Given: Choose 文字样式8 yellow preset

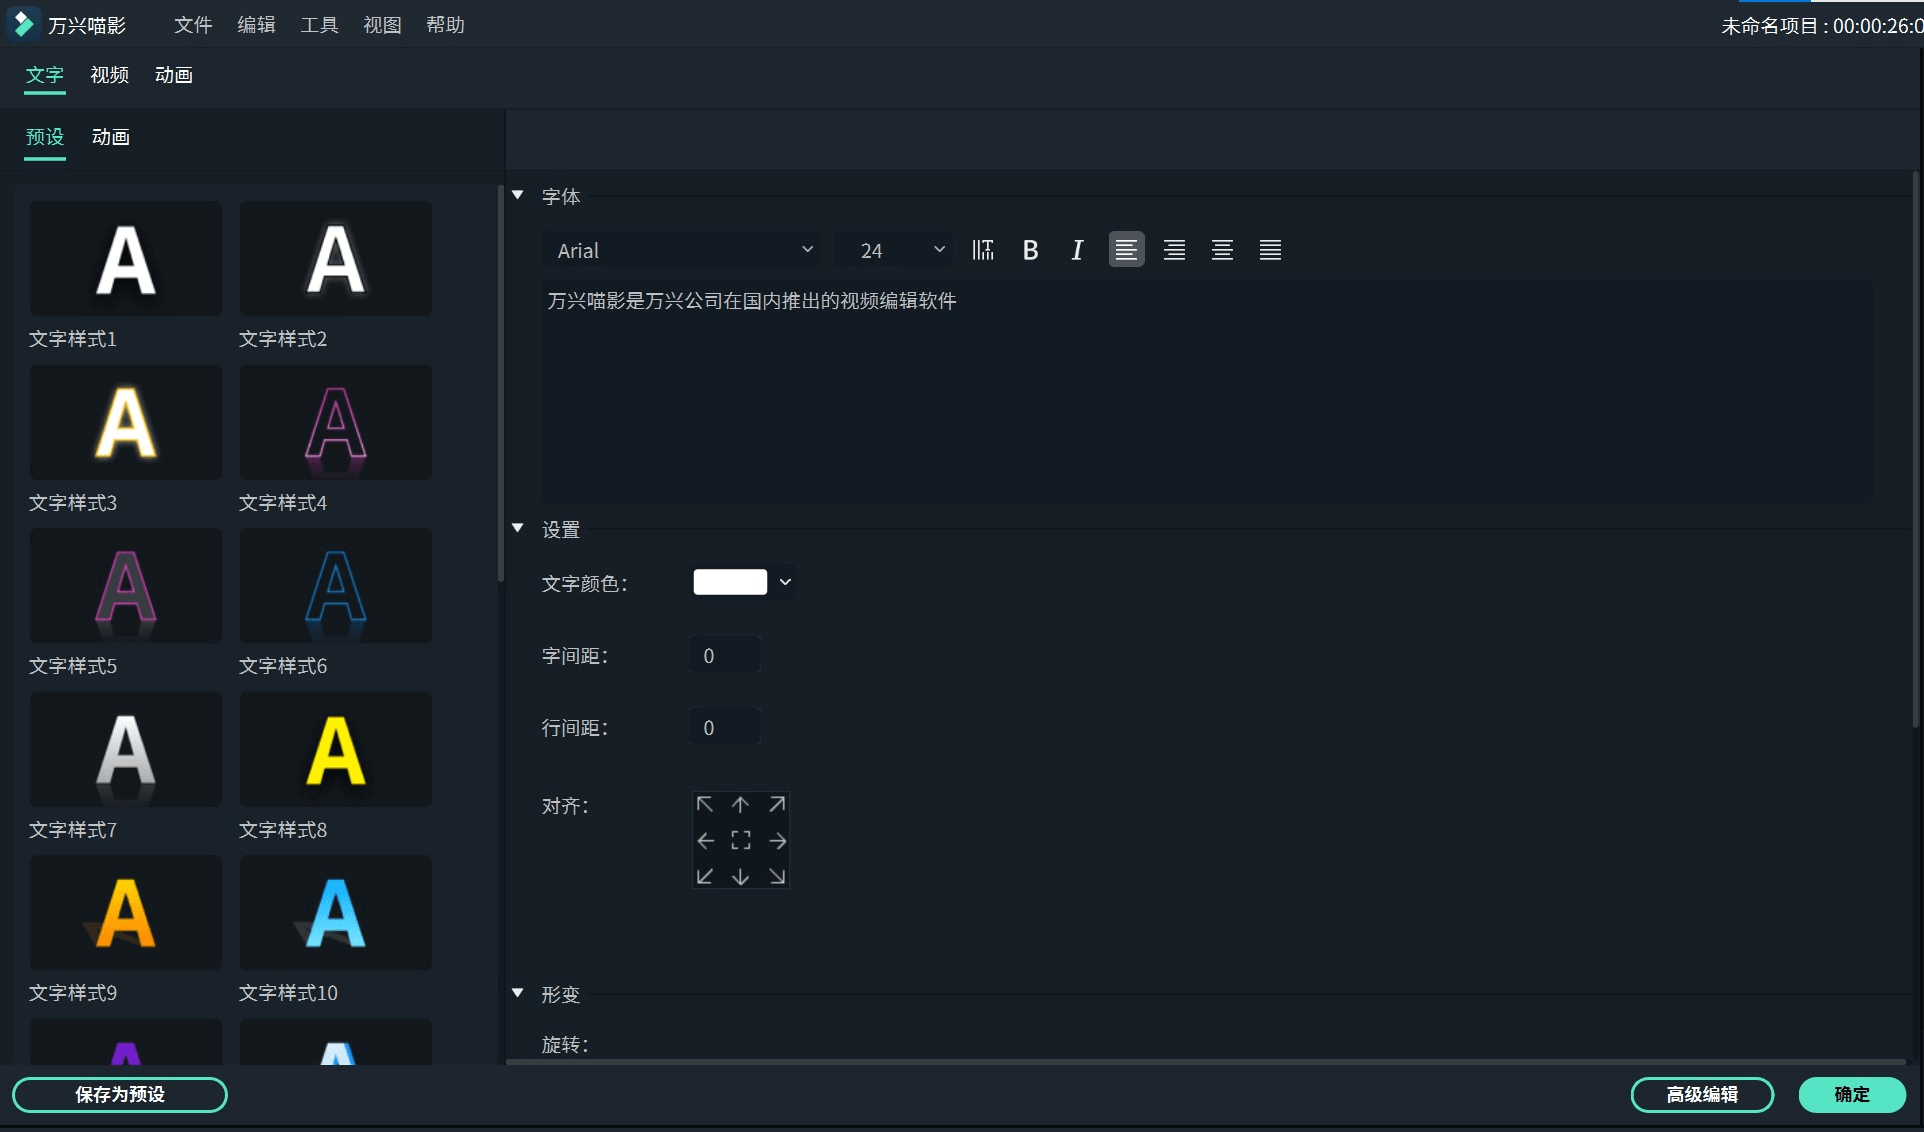Looking at the screenshot, I should point(336,749).
